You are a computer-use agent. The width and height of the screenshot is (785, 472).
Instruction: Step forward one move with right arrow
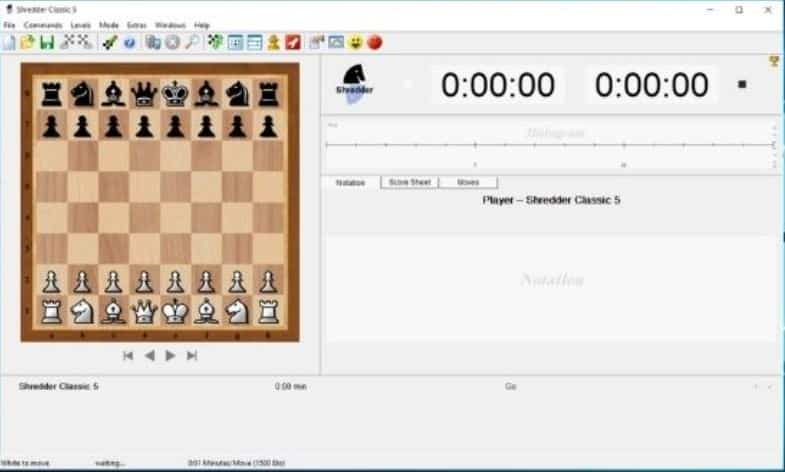[x=170, y=355]
